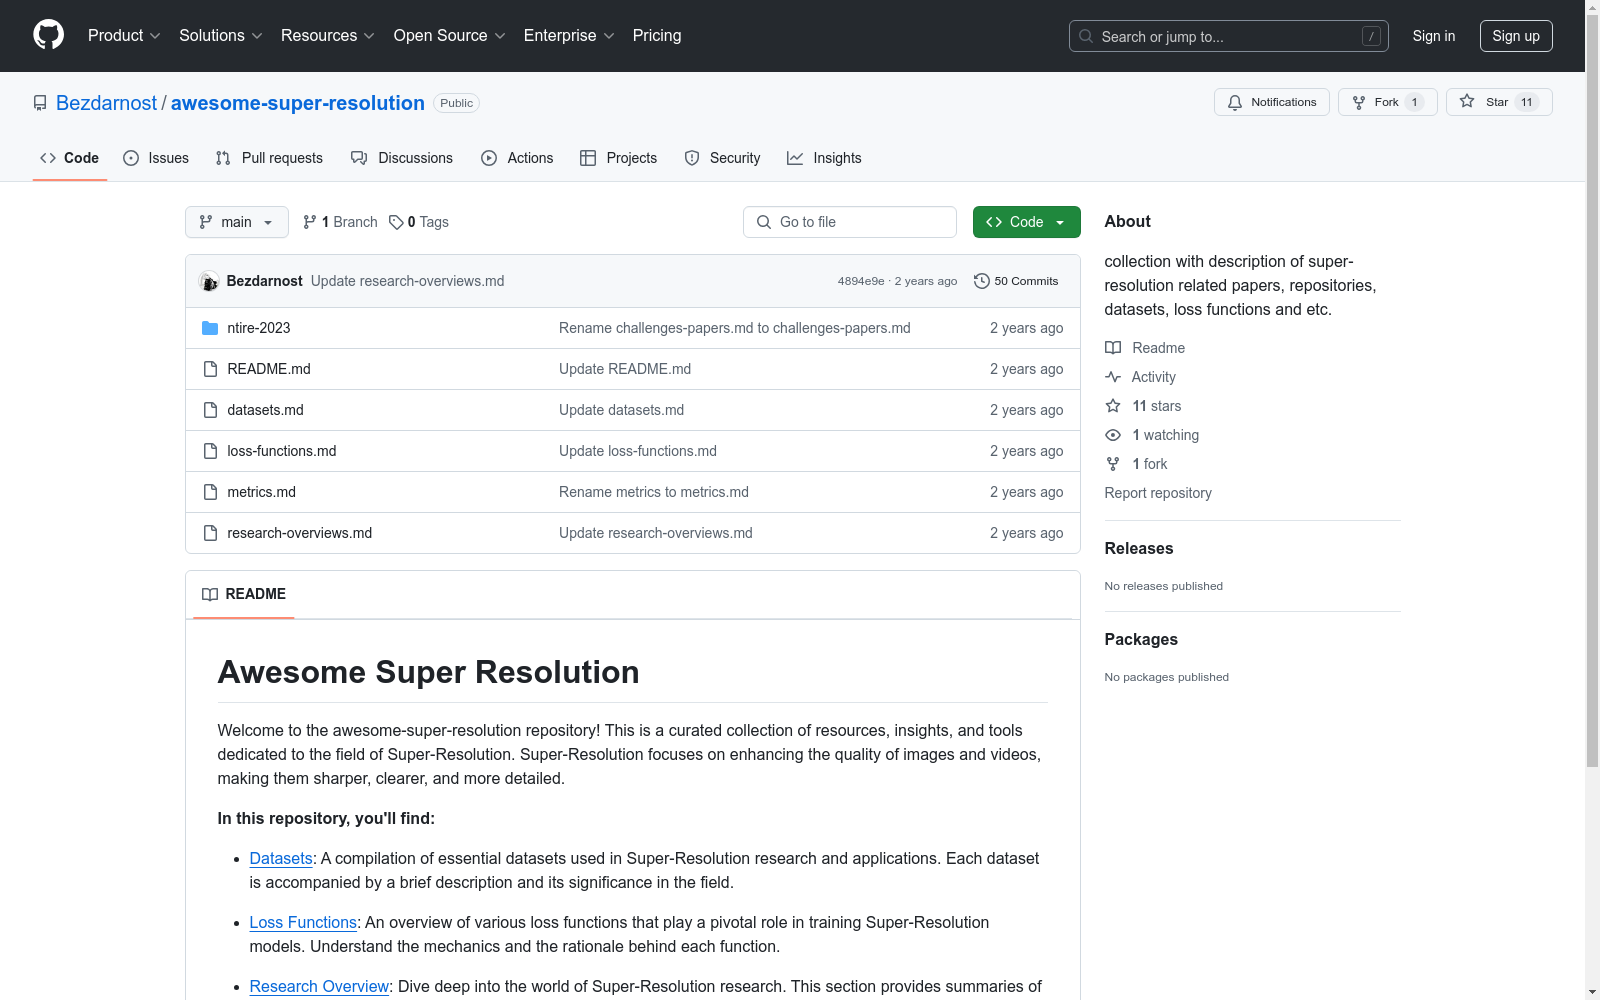Switch to the Insights tab
This screenshot has height=1000, width=1600.
point(824,158)
